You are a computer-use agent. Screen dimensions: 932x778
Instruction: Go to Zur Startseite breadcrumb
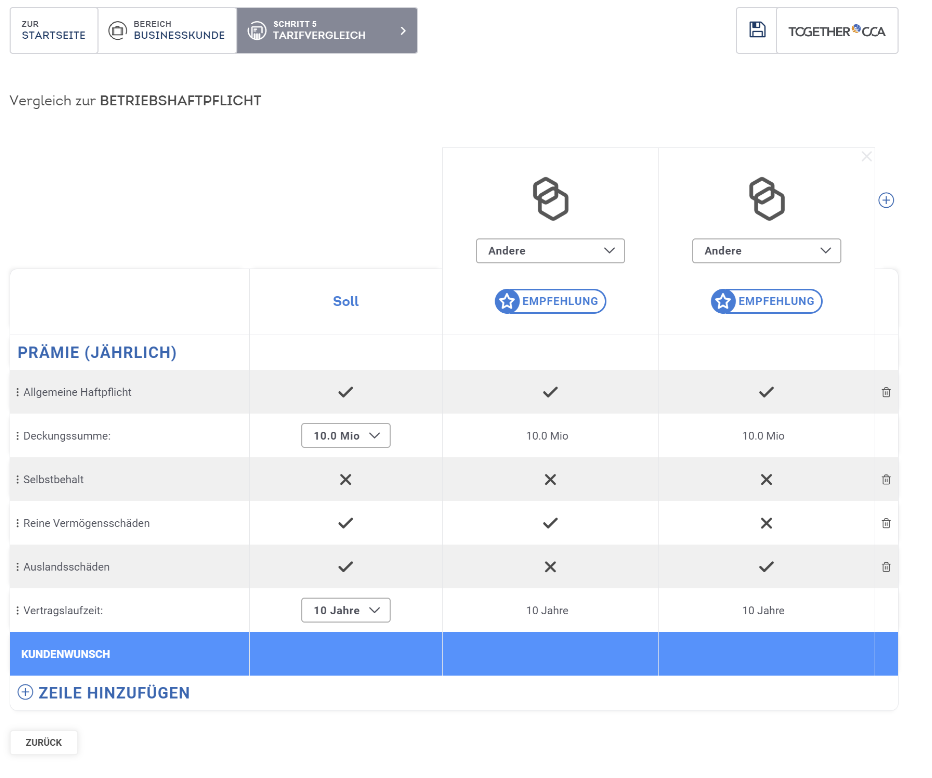pyautogui.click(x=54, y=31)
